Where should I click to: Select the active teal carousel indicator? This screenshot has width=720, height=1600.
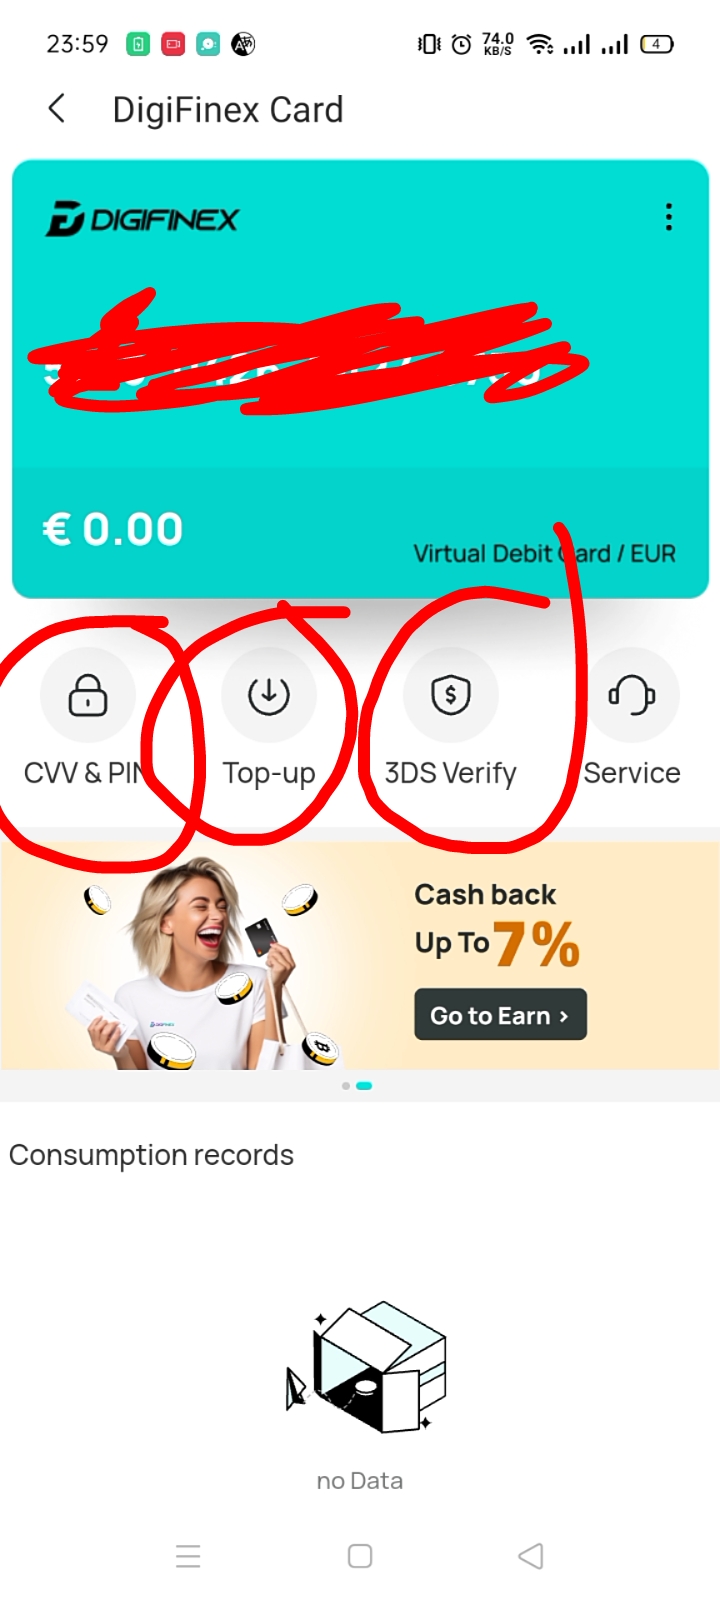[x=364, y=1086]
